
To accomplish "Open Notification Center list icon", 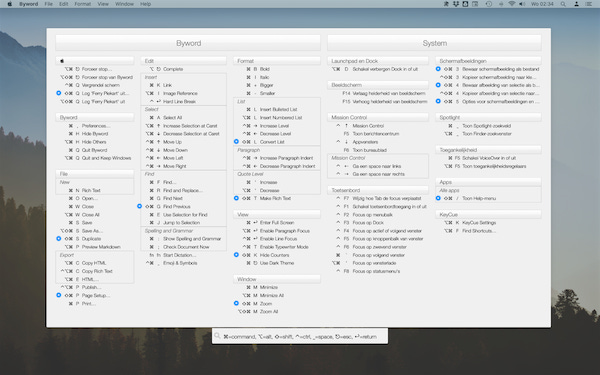I will (589, 4).
